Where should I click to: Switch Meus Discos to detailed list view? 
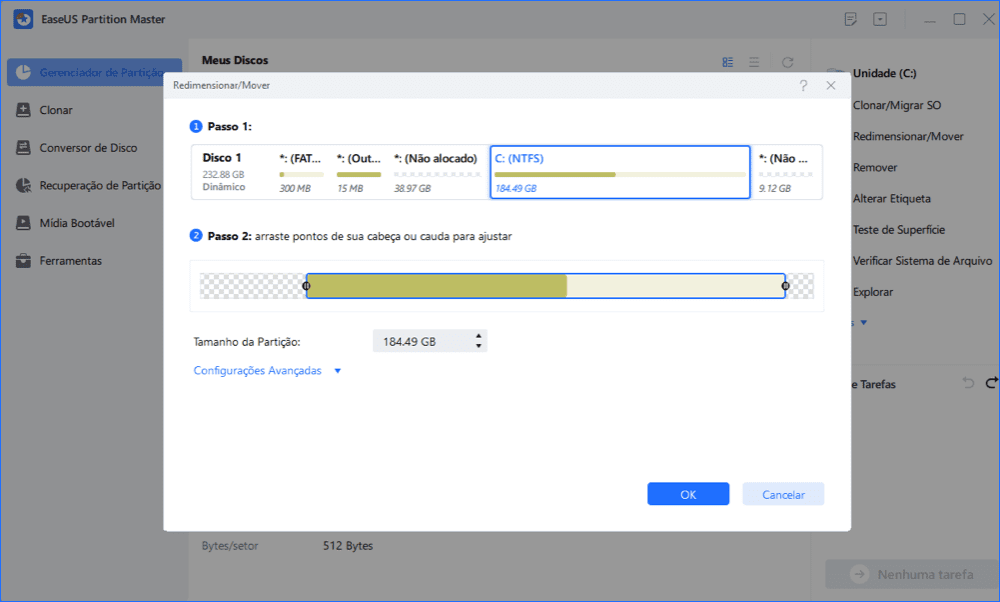coord(728,62)
